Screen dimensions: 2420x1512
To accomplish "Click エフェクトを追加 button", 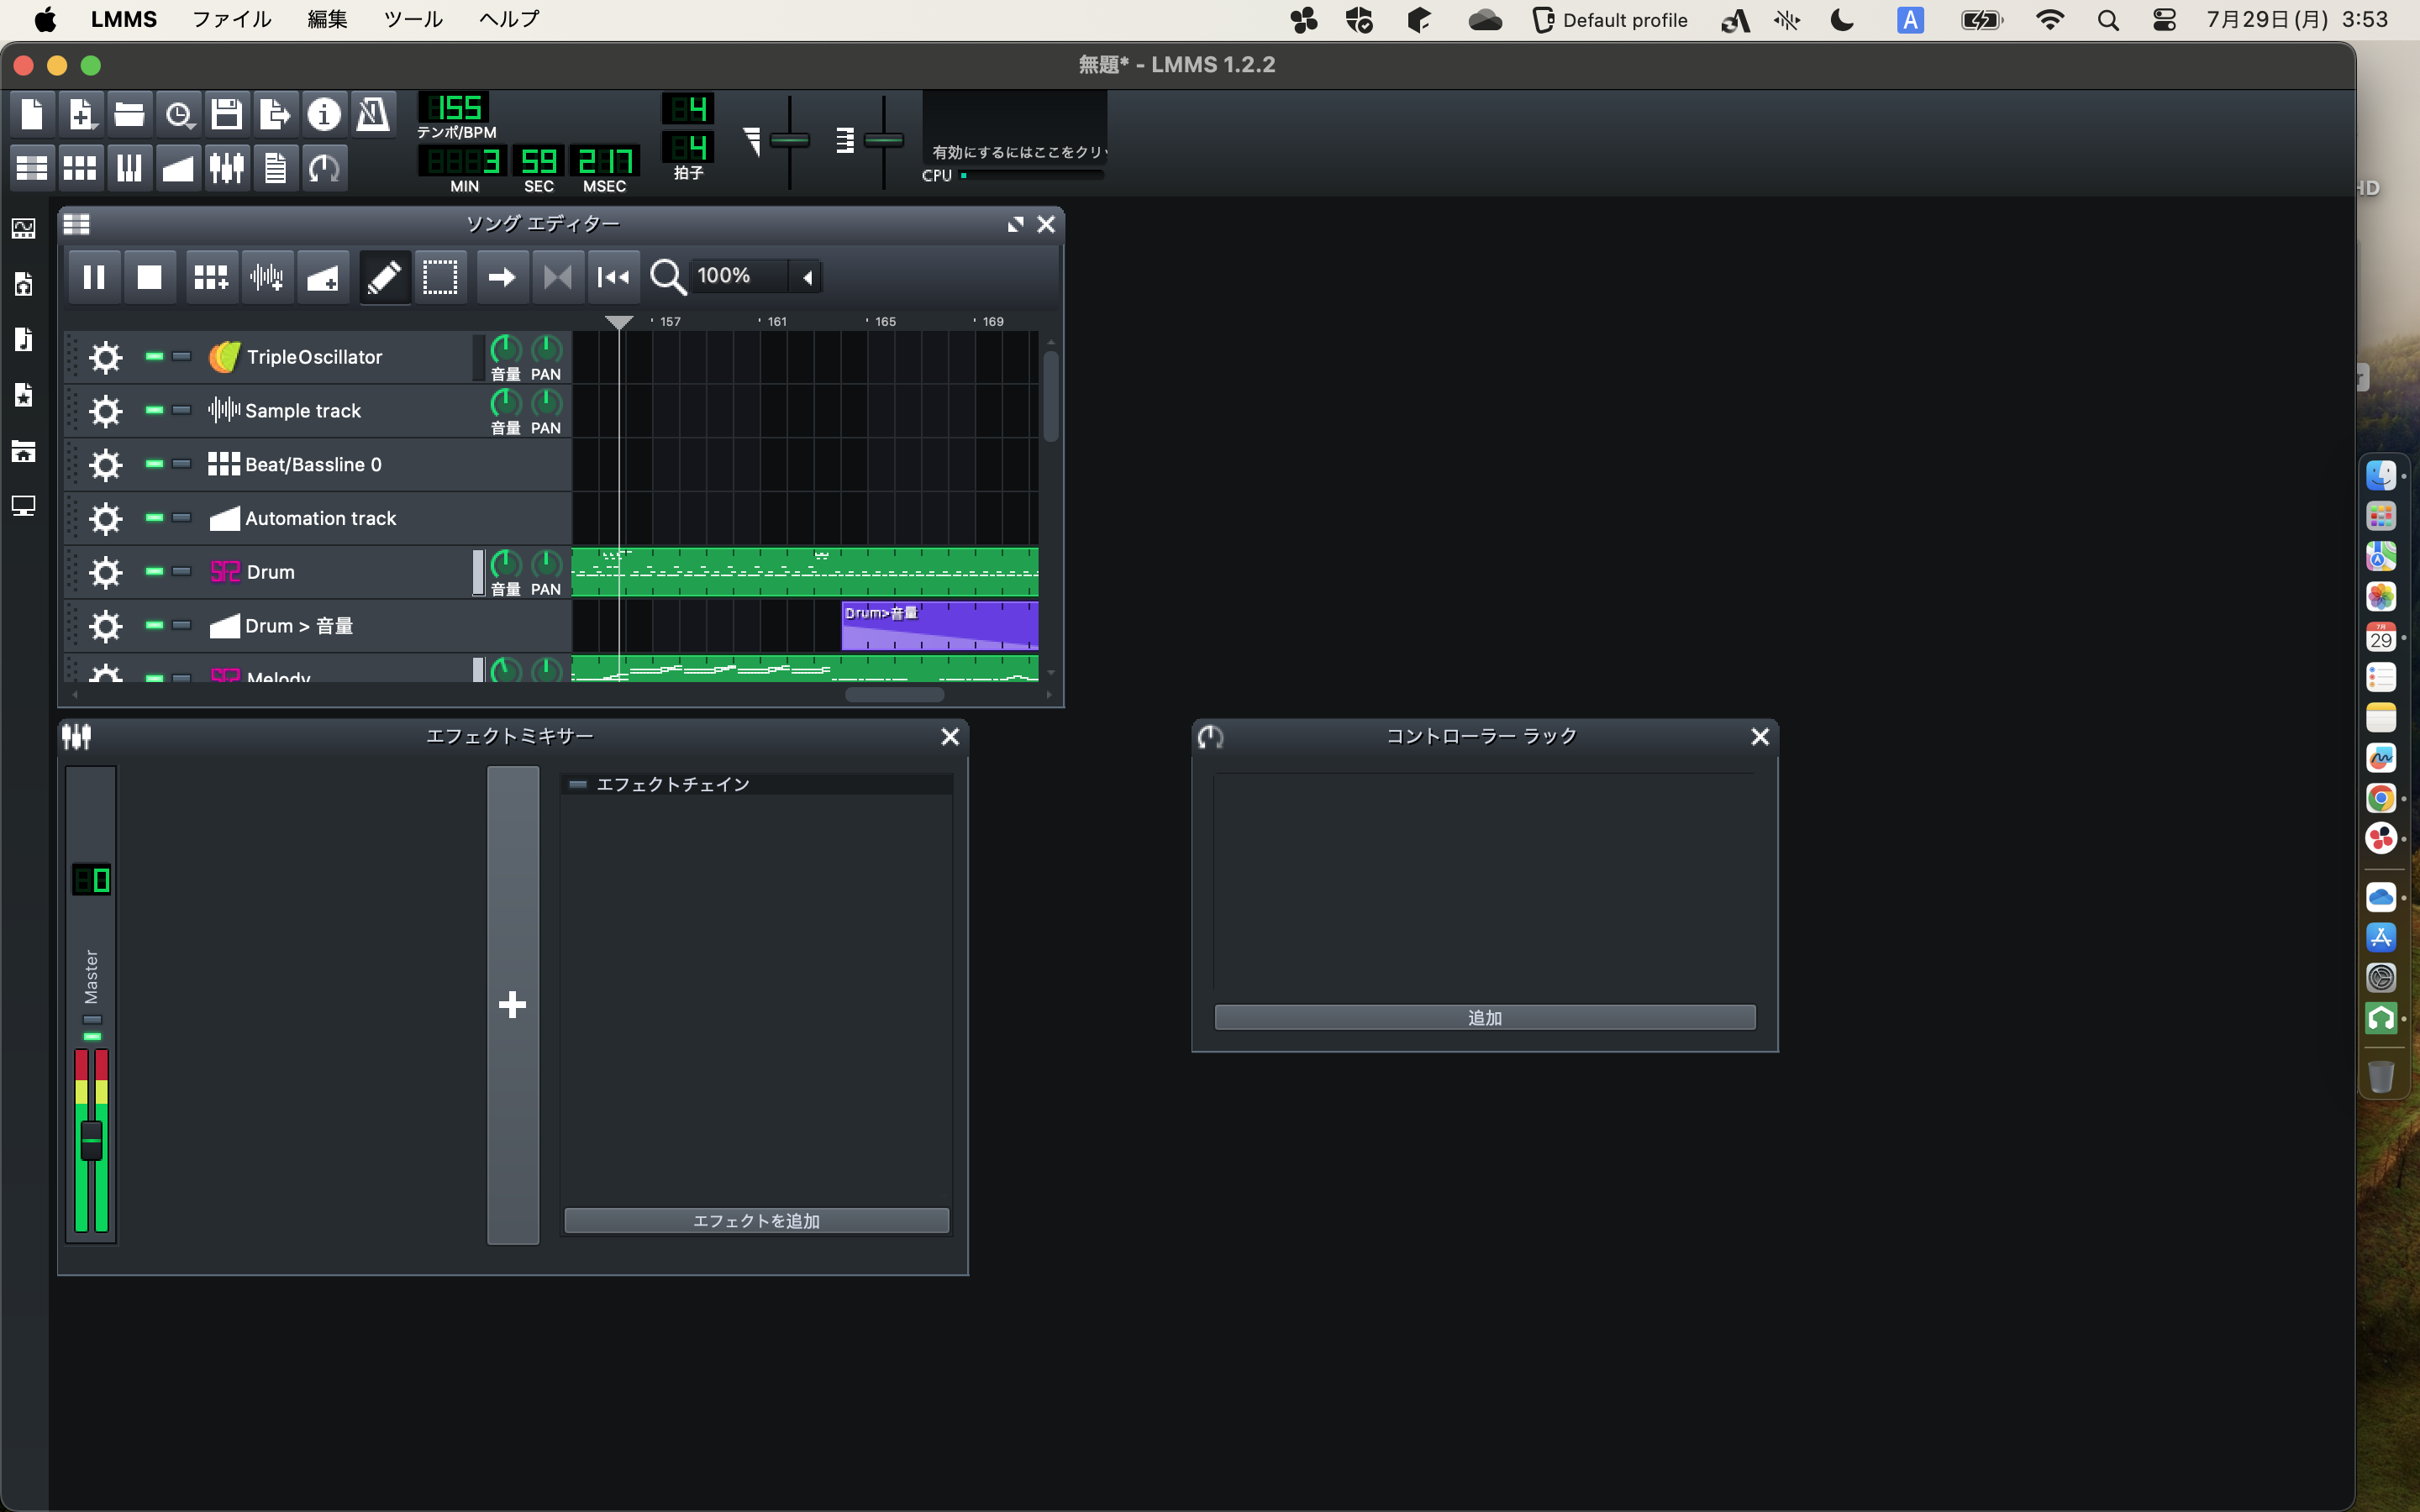I will click(756, 1221).
